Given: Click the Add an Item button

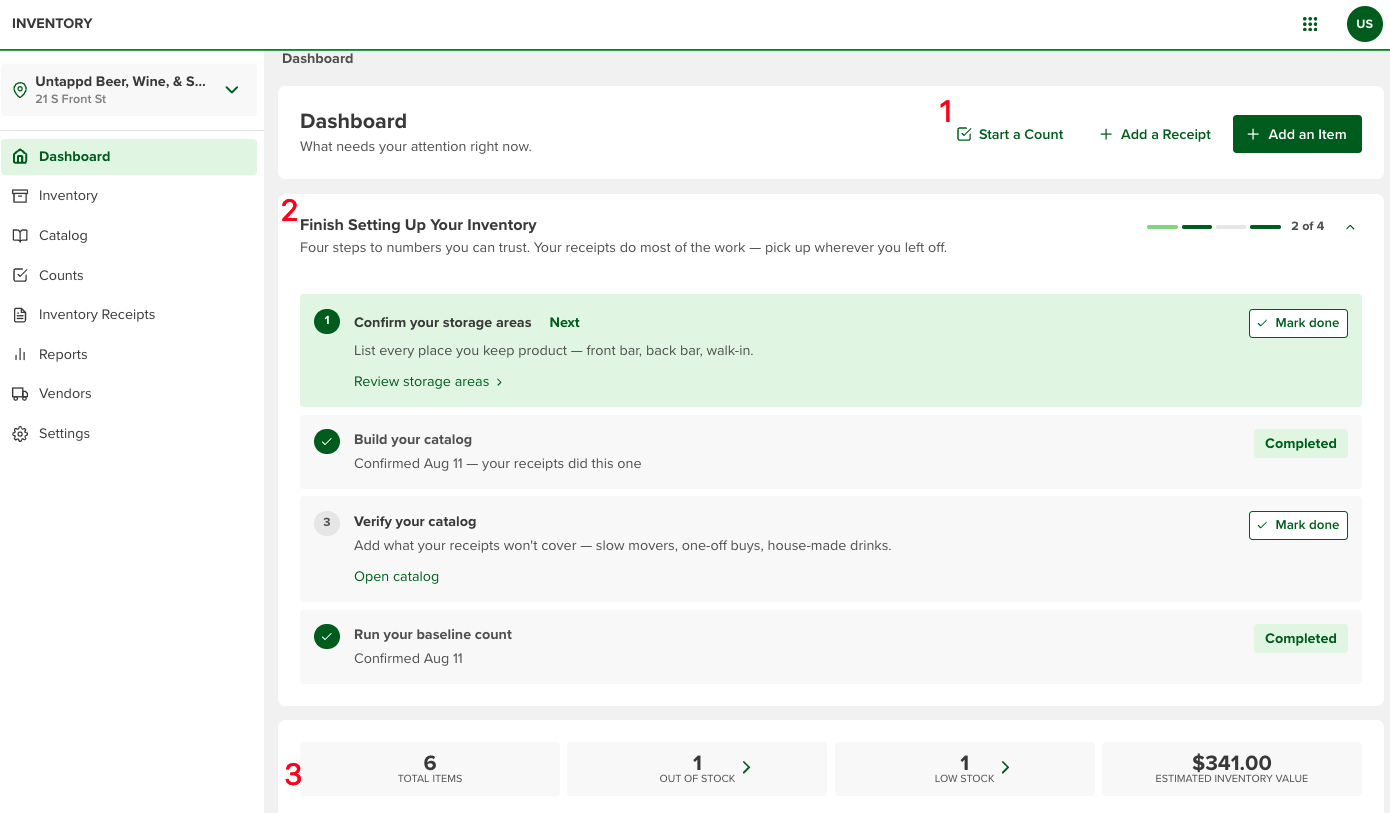Looking at the screenshot, I should 1297,134.
